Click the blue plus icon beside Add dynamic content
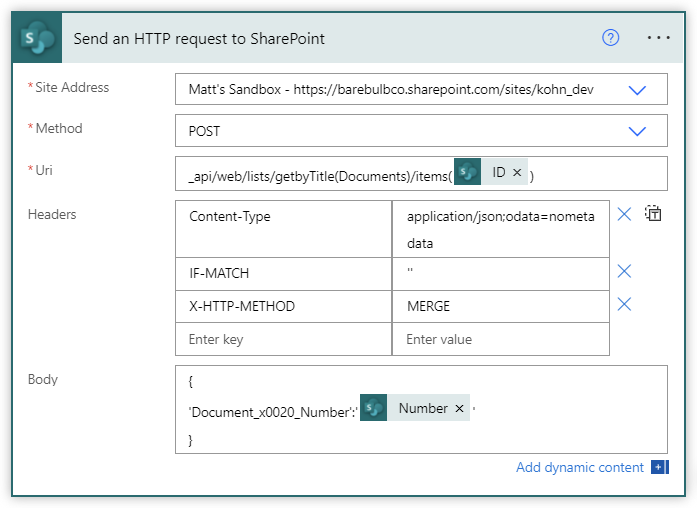Image resolution: width=697 pixels, height=508 pixels. pyautogui.click(x=660, y=468)
